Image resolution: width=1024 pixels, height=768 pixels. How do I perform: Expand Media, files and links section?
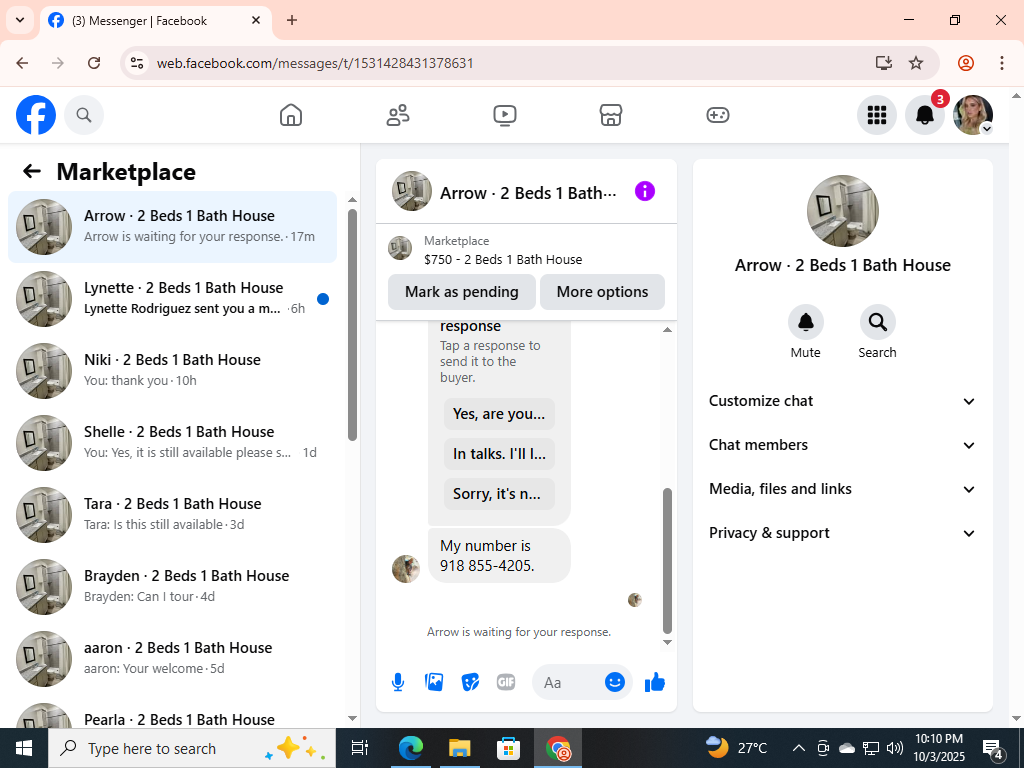pyautogui.click(x=842, y=489)
